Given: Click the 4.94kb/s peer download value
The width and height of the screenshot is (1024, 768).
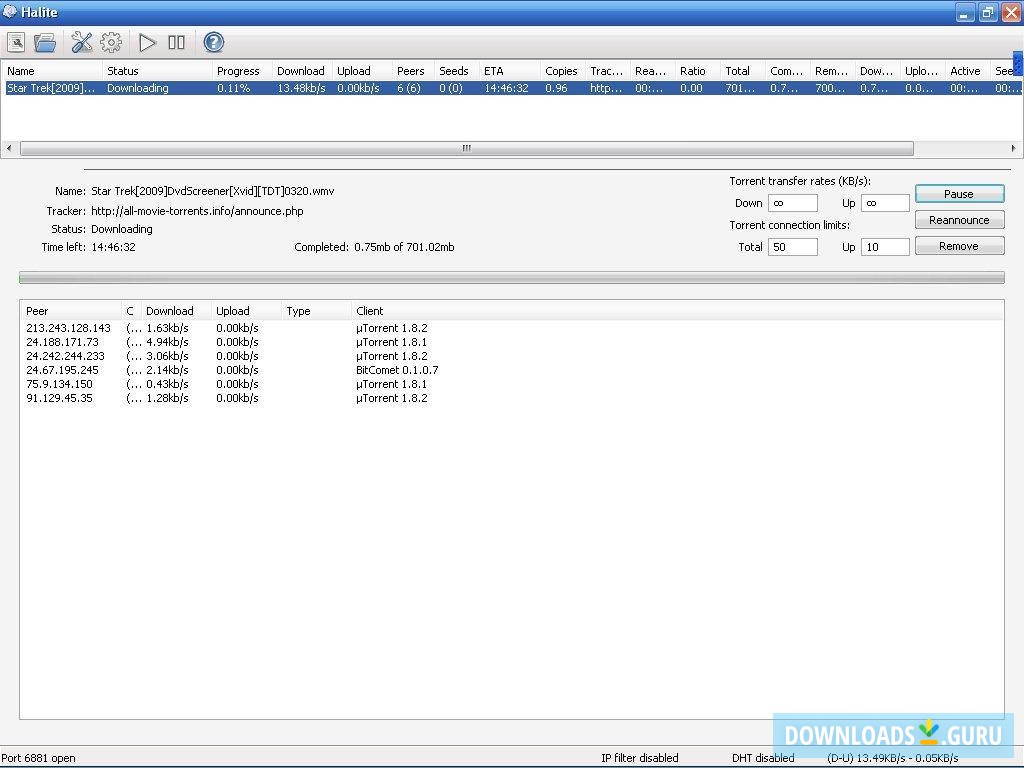Looking at the screenshot, I should pos(167,342).
